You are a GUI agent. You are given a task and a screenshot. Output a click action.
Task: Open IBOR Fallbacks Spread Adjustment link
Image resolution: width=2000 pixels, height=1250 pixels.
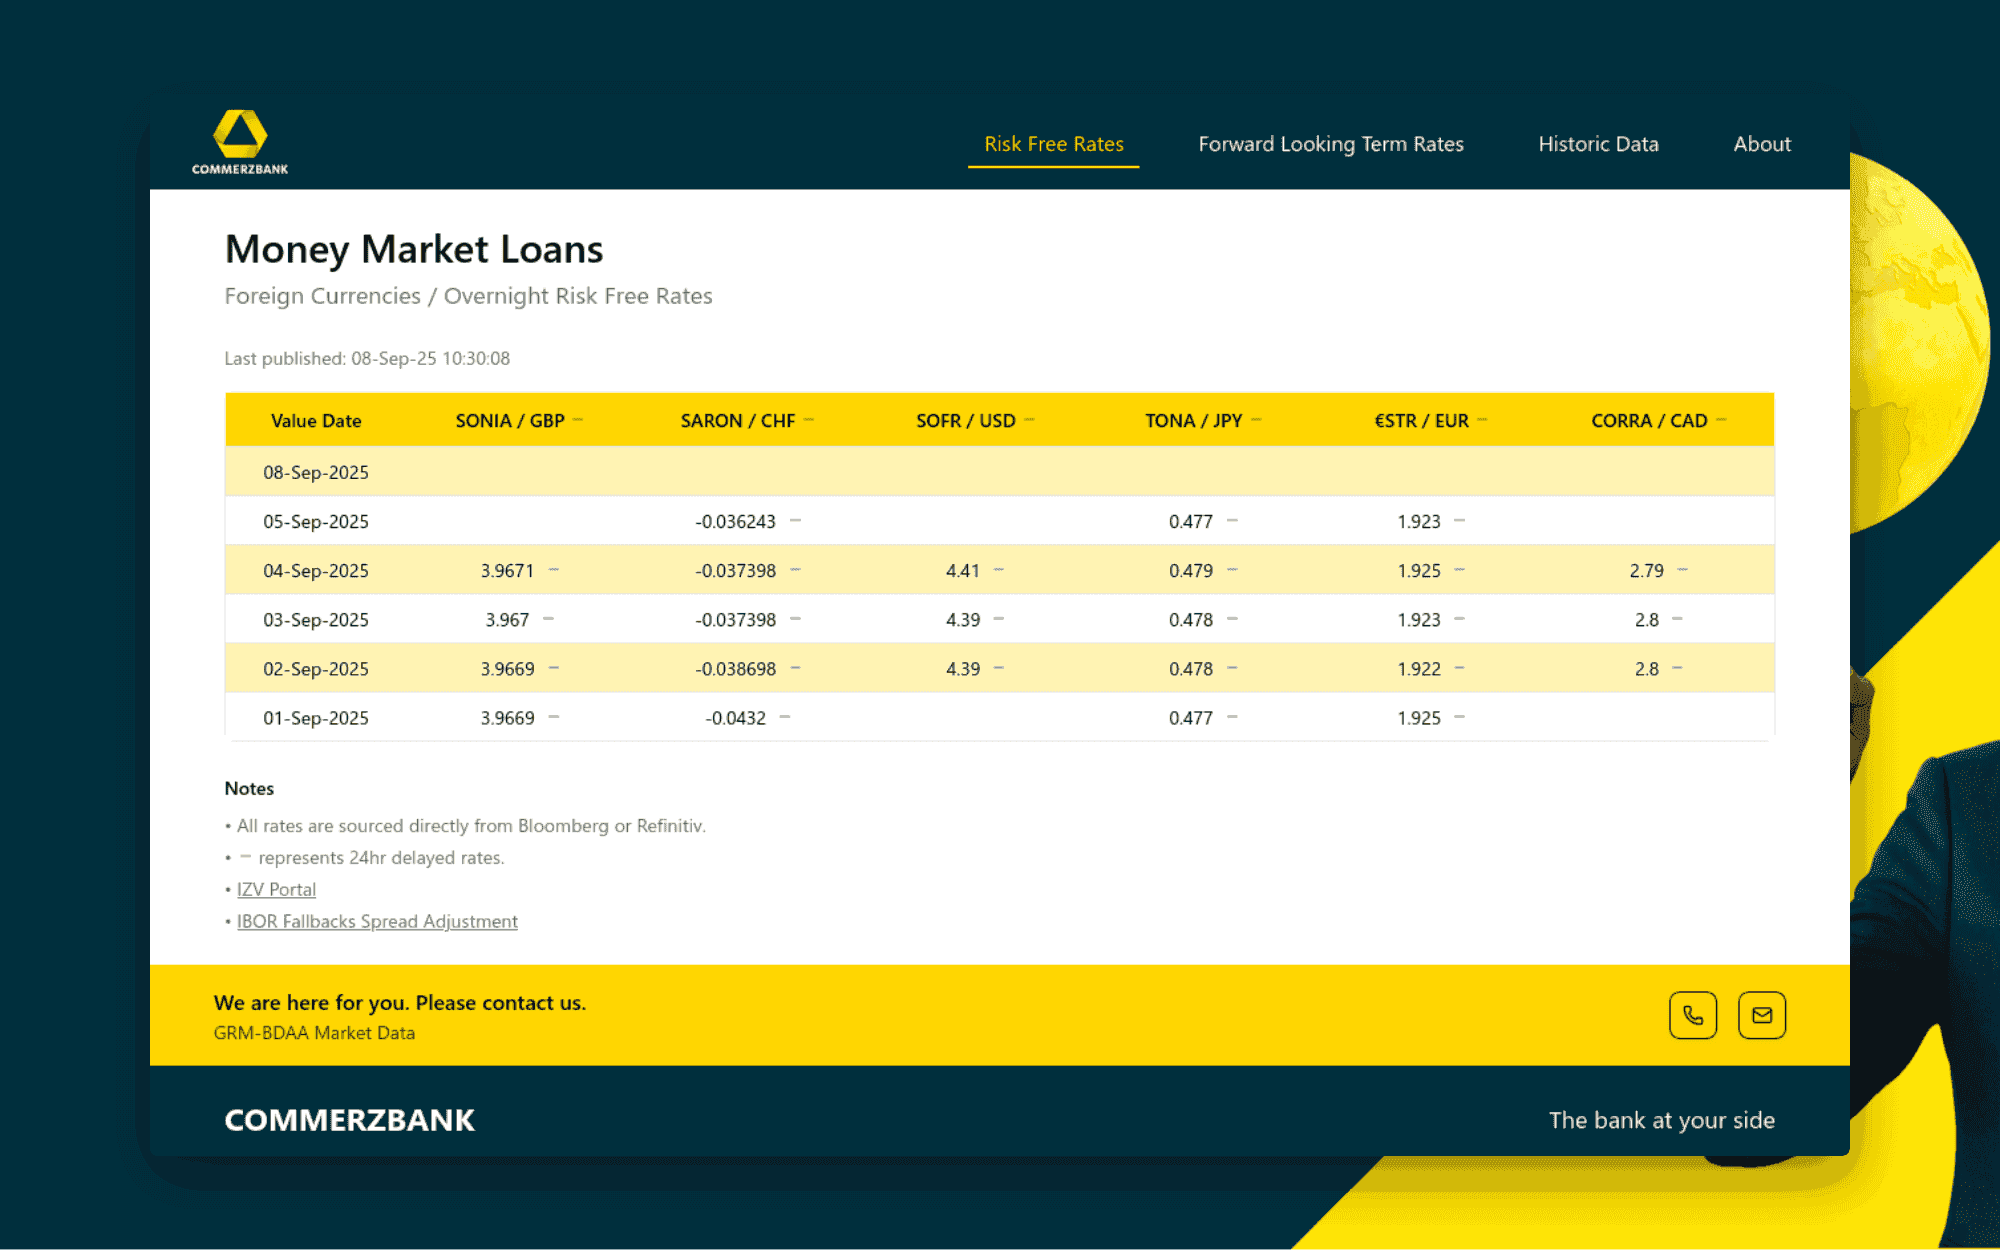coord(377,921)
